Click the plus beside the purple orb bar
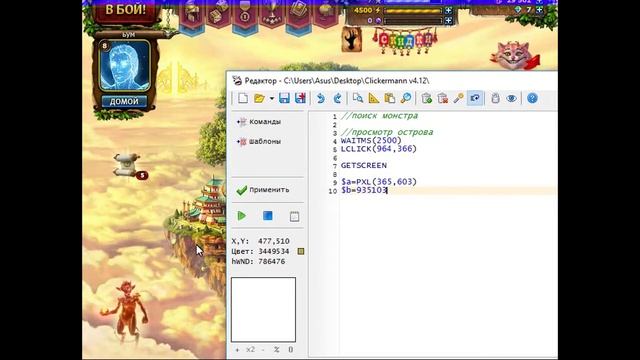 coord(449,20)
